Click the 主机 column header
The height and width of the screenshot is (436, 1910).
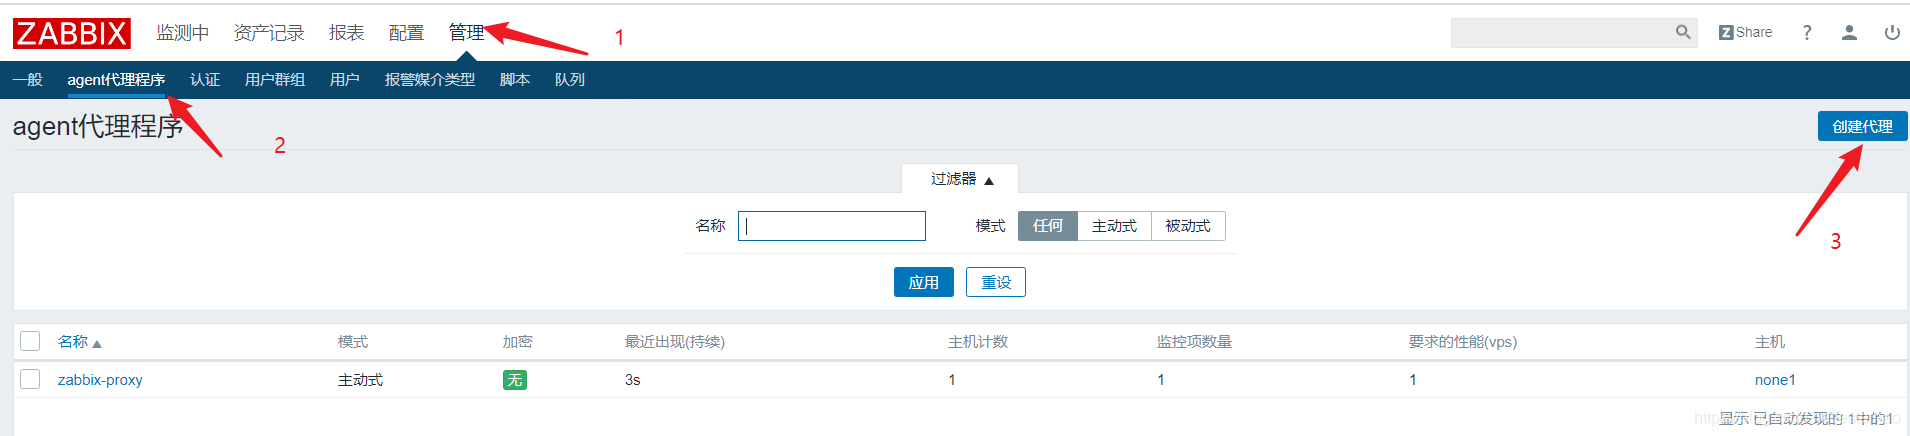click(1770, 342)
